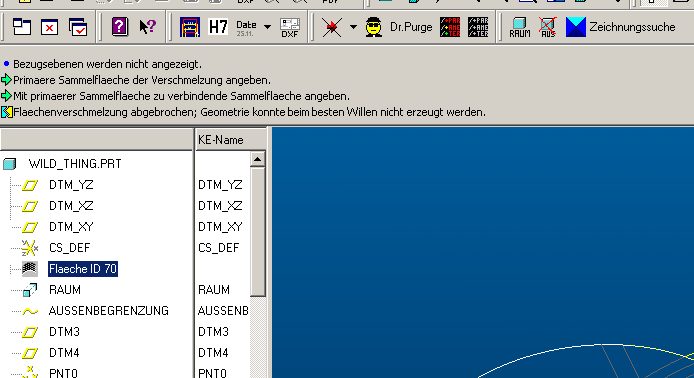Select Flaeche ID 70 surface feature
Image resolution: width=694 pixels, height=378 pixels.
coord(83,269)
